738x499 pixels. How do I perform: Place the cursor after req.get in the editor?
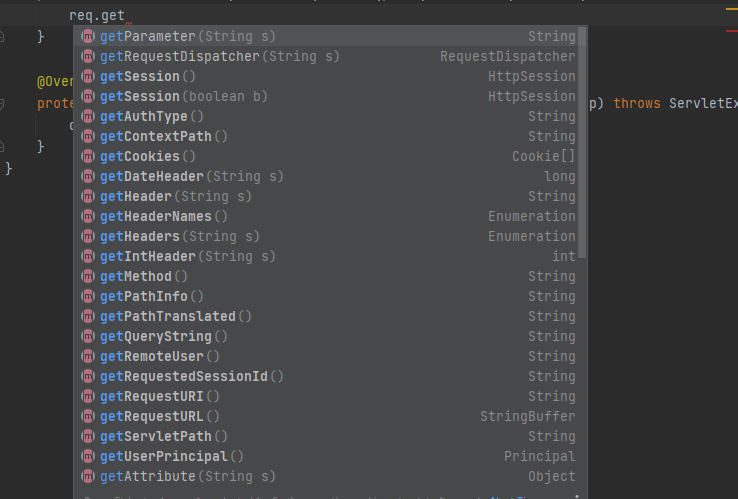(x=126, y=16)
